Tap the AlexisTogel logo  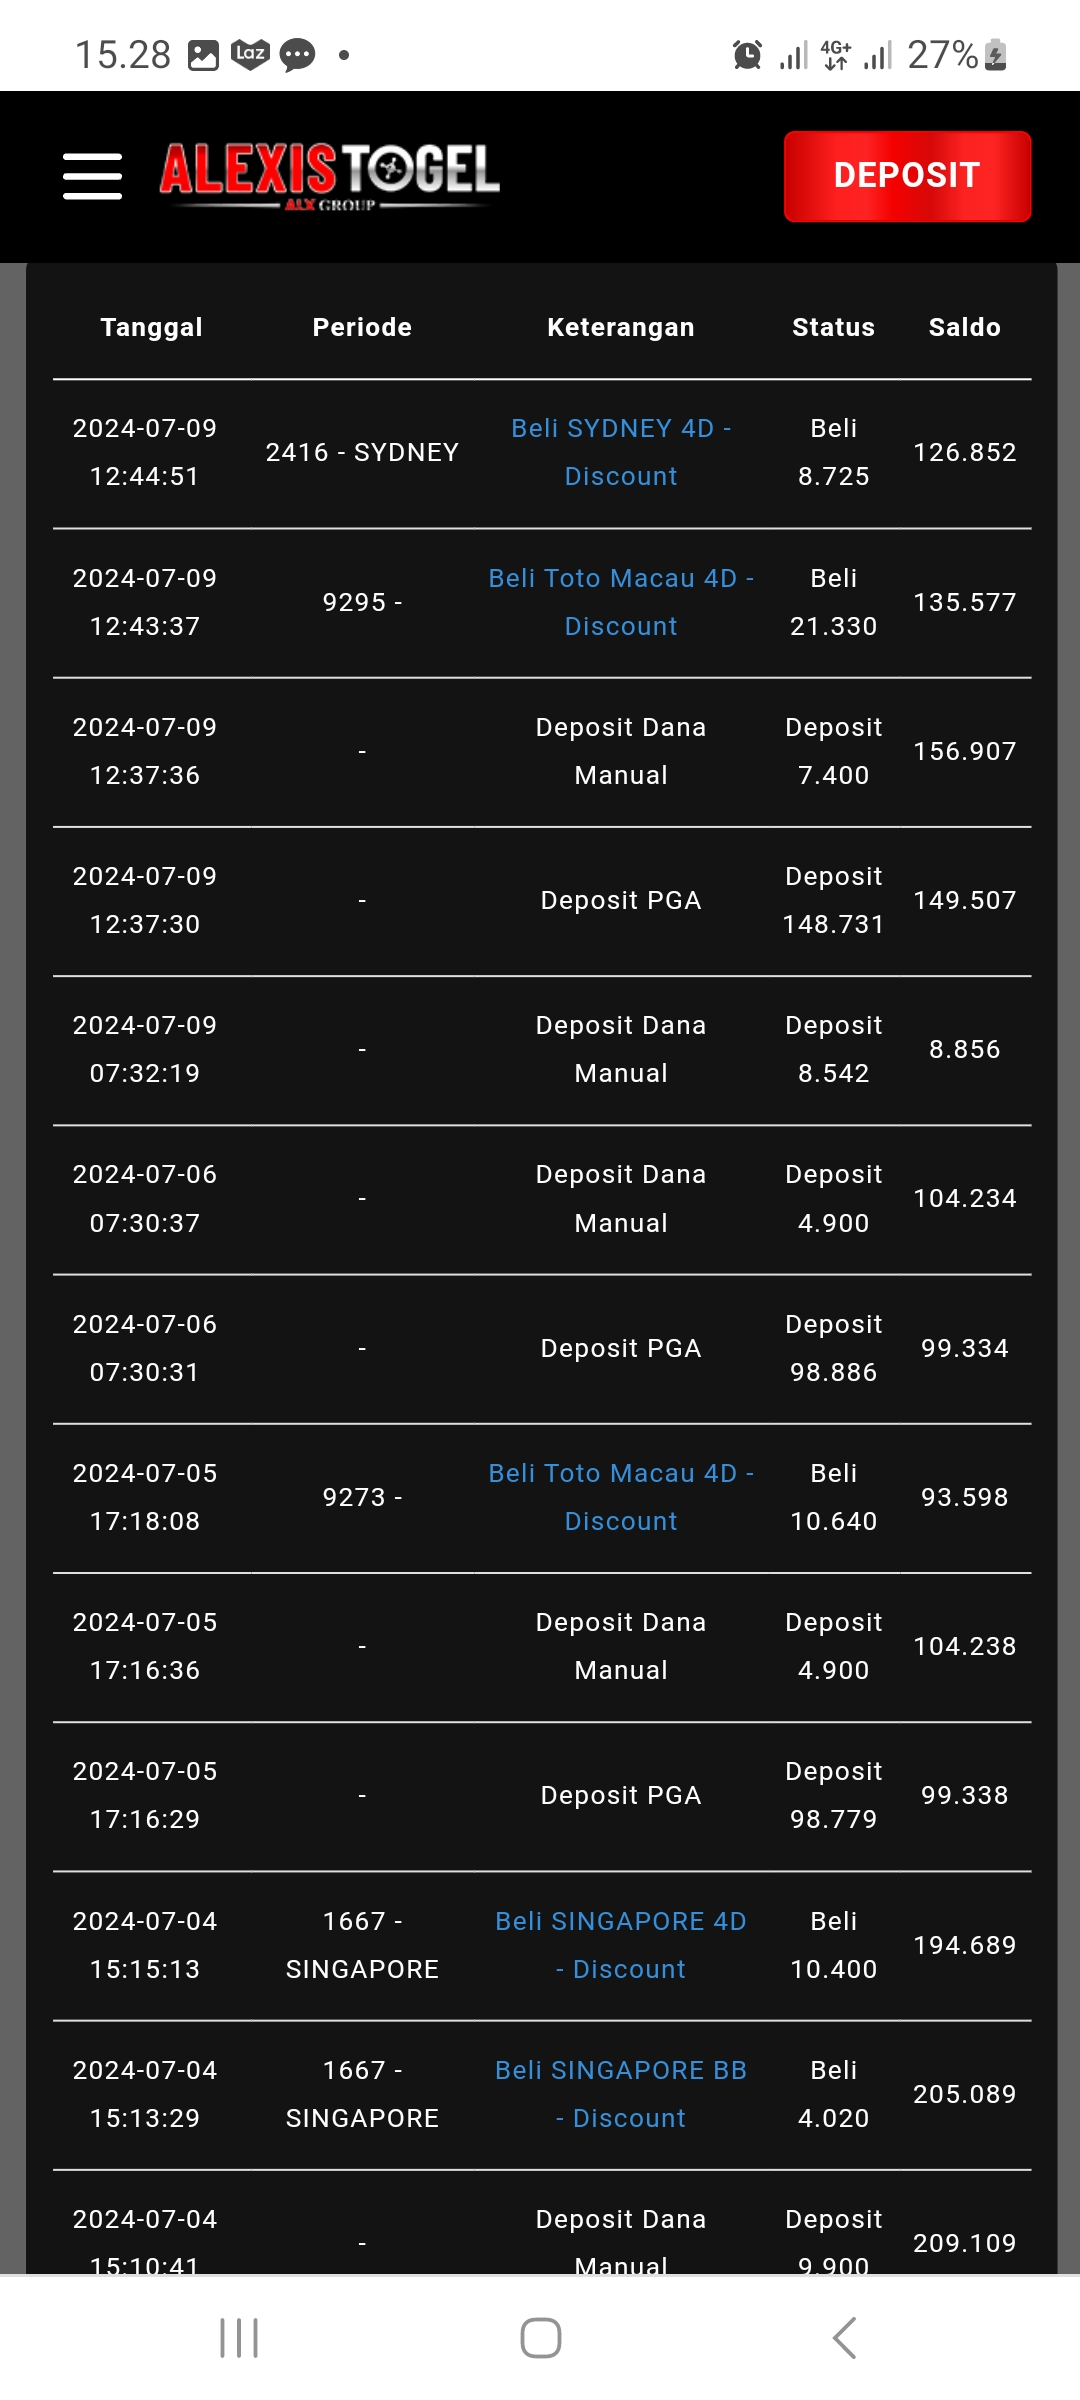coord(330,175)
